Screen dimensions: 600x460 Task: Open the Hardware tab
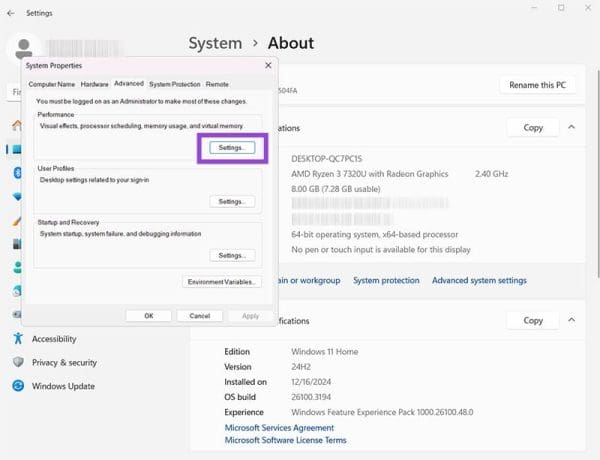click(94, 84)
